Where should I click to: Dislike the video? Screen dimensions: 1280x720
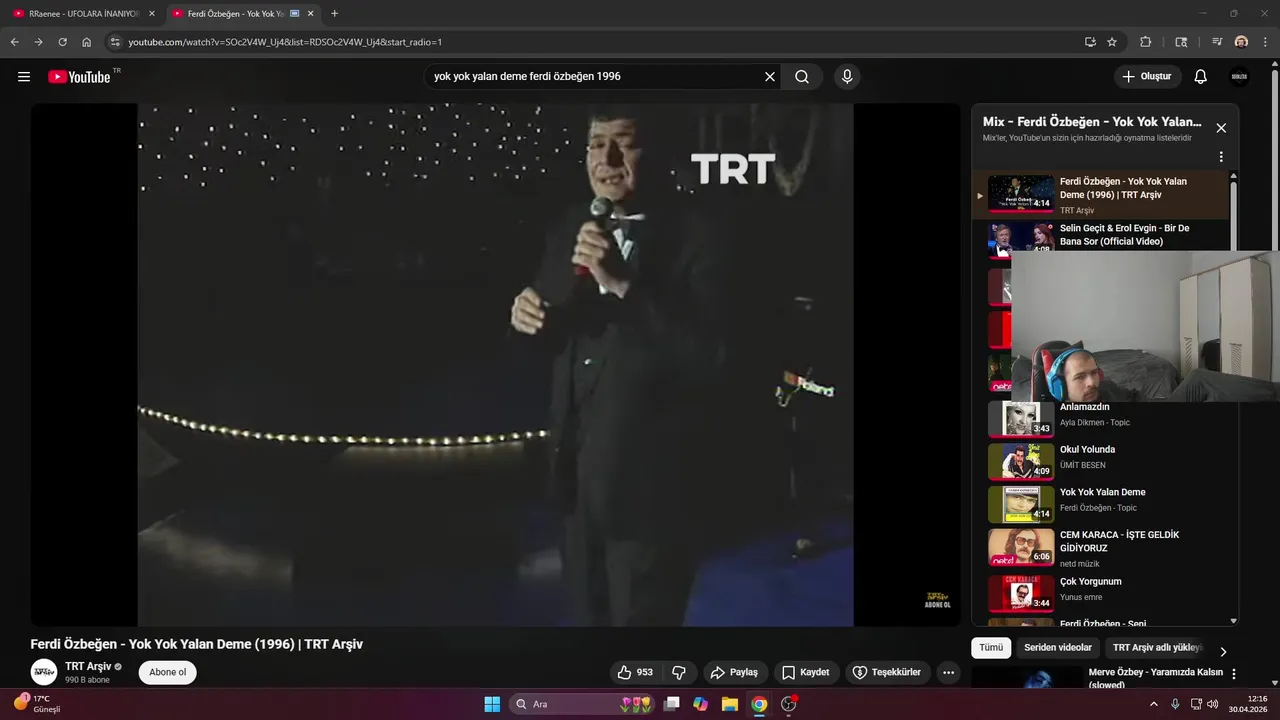pos(679,672)
